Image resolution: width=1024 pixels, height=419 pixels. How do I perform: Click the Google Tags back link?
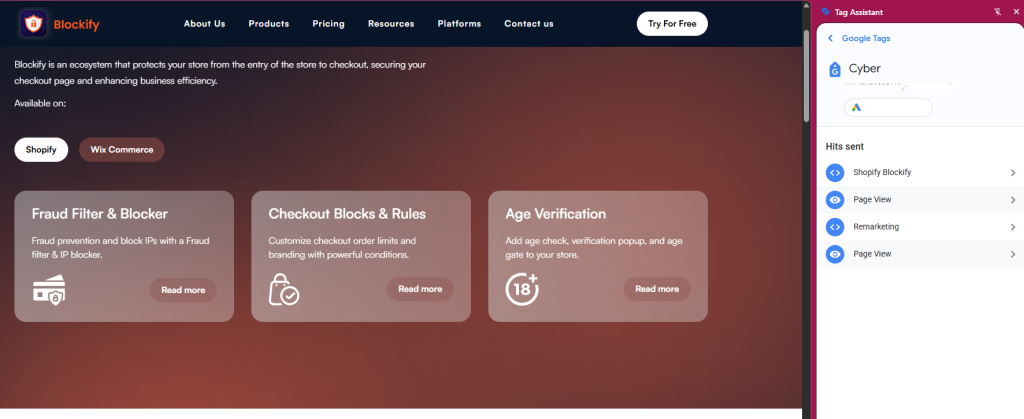(866, 39)
